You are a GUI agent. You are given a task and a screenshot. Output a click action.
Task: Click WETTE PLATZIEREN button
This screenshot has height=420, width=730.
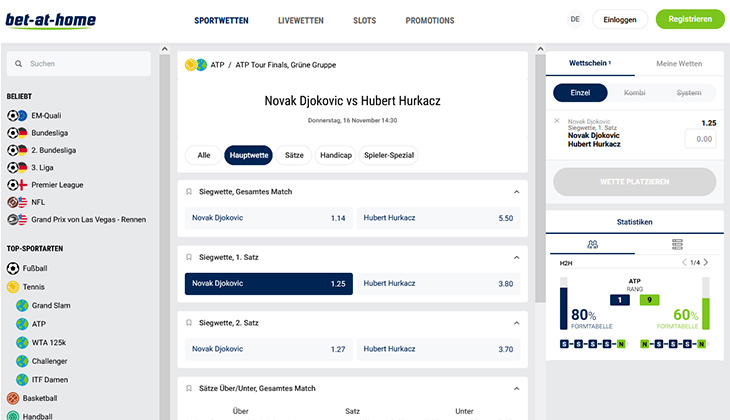click(x=635, y=182)
